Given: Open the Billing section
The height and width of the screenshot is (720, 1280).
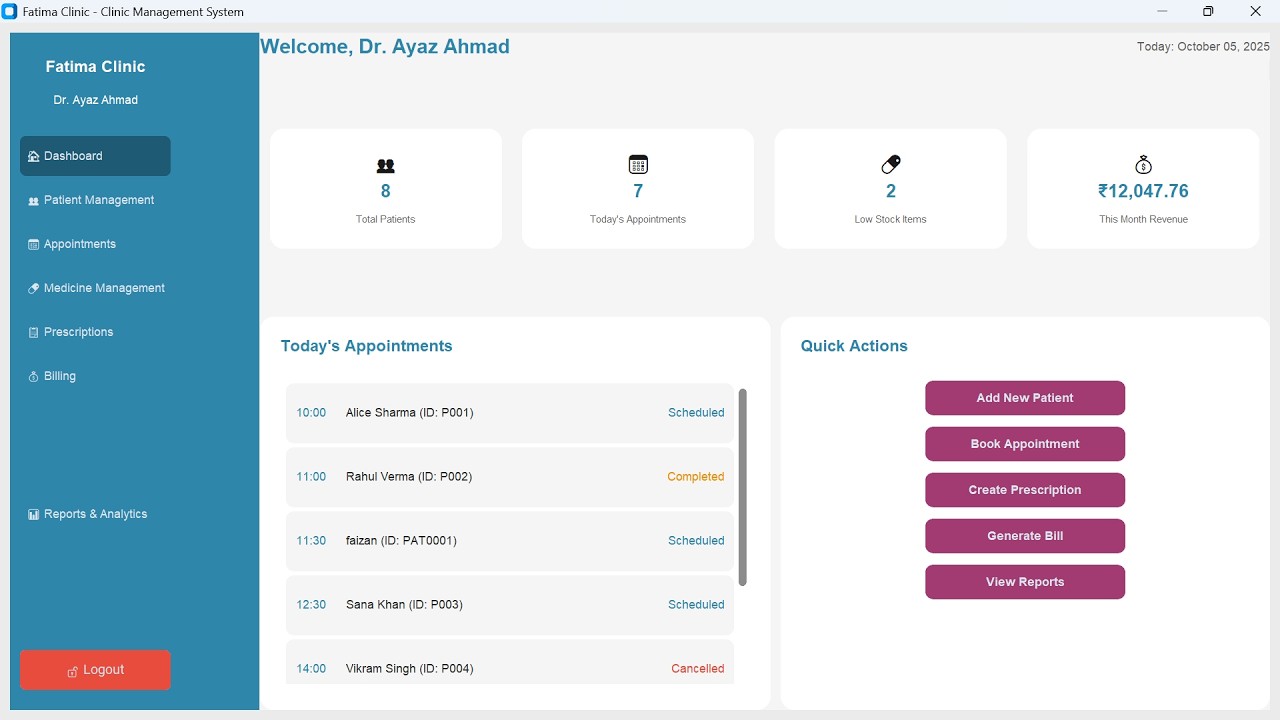Looking at the screenshot, I should (95, 376).
